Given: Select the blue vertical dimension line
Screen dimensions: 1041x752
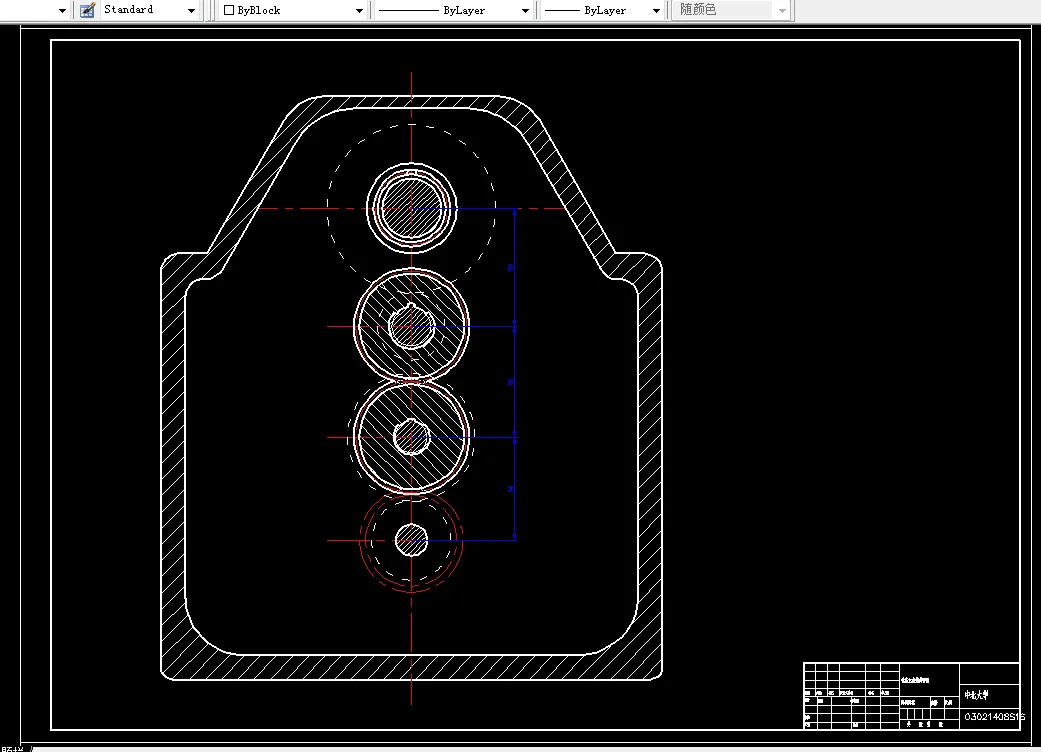Looking at the screenshot, I should [x=515, y=374].
